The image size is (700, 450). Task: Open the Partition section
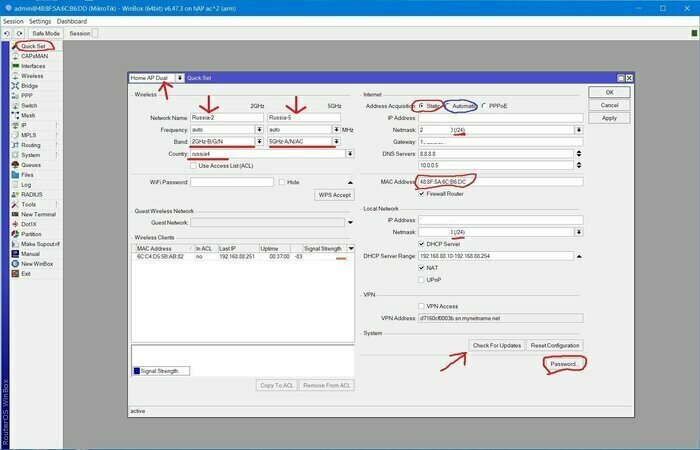[31, 234]
